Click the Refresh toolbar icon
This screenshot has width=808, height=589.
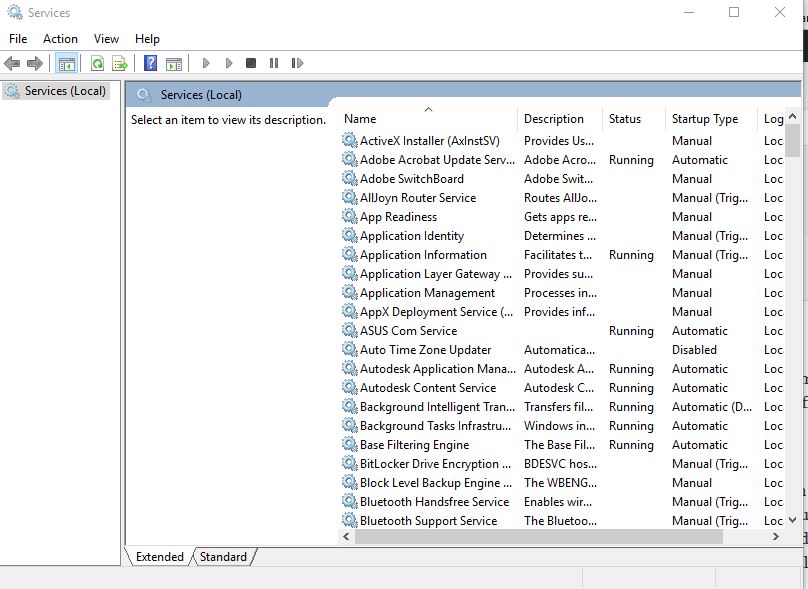pyautogui.click(x=97, y=64)
